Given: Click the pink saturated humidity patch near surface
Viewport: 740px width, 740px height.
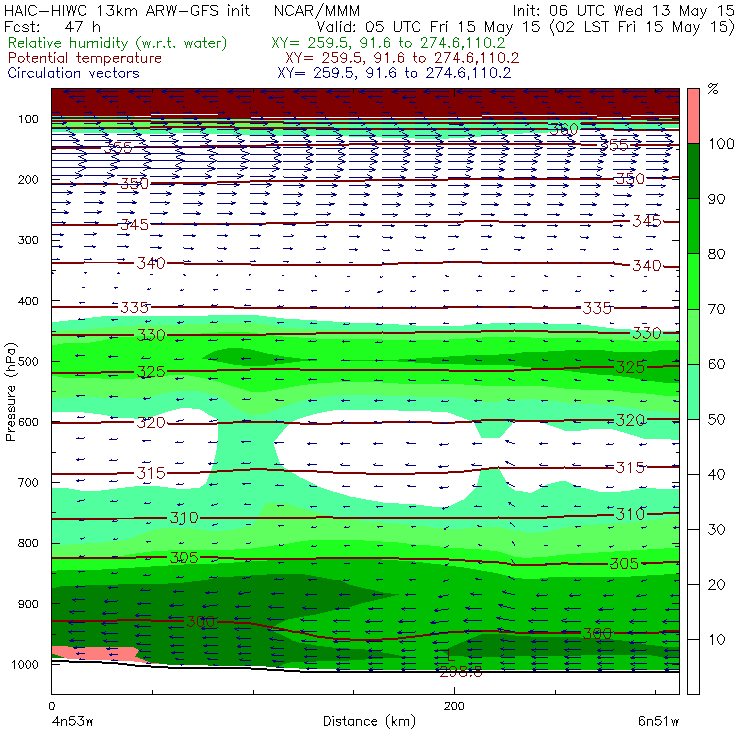Looking at the screenshot, I should (97, 653).
